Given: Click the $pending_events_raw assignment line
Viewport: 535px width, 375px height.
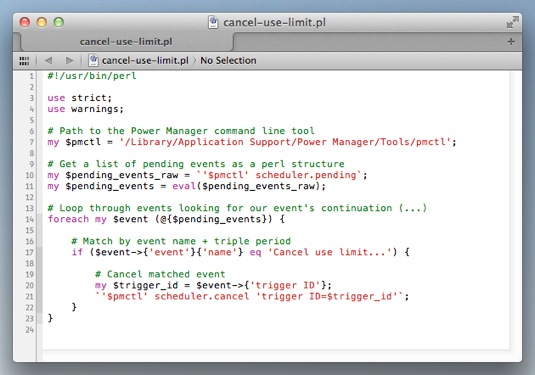Looking at the screenshot, I should (207, 175).
